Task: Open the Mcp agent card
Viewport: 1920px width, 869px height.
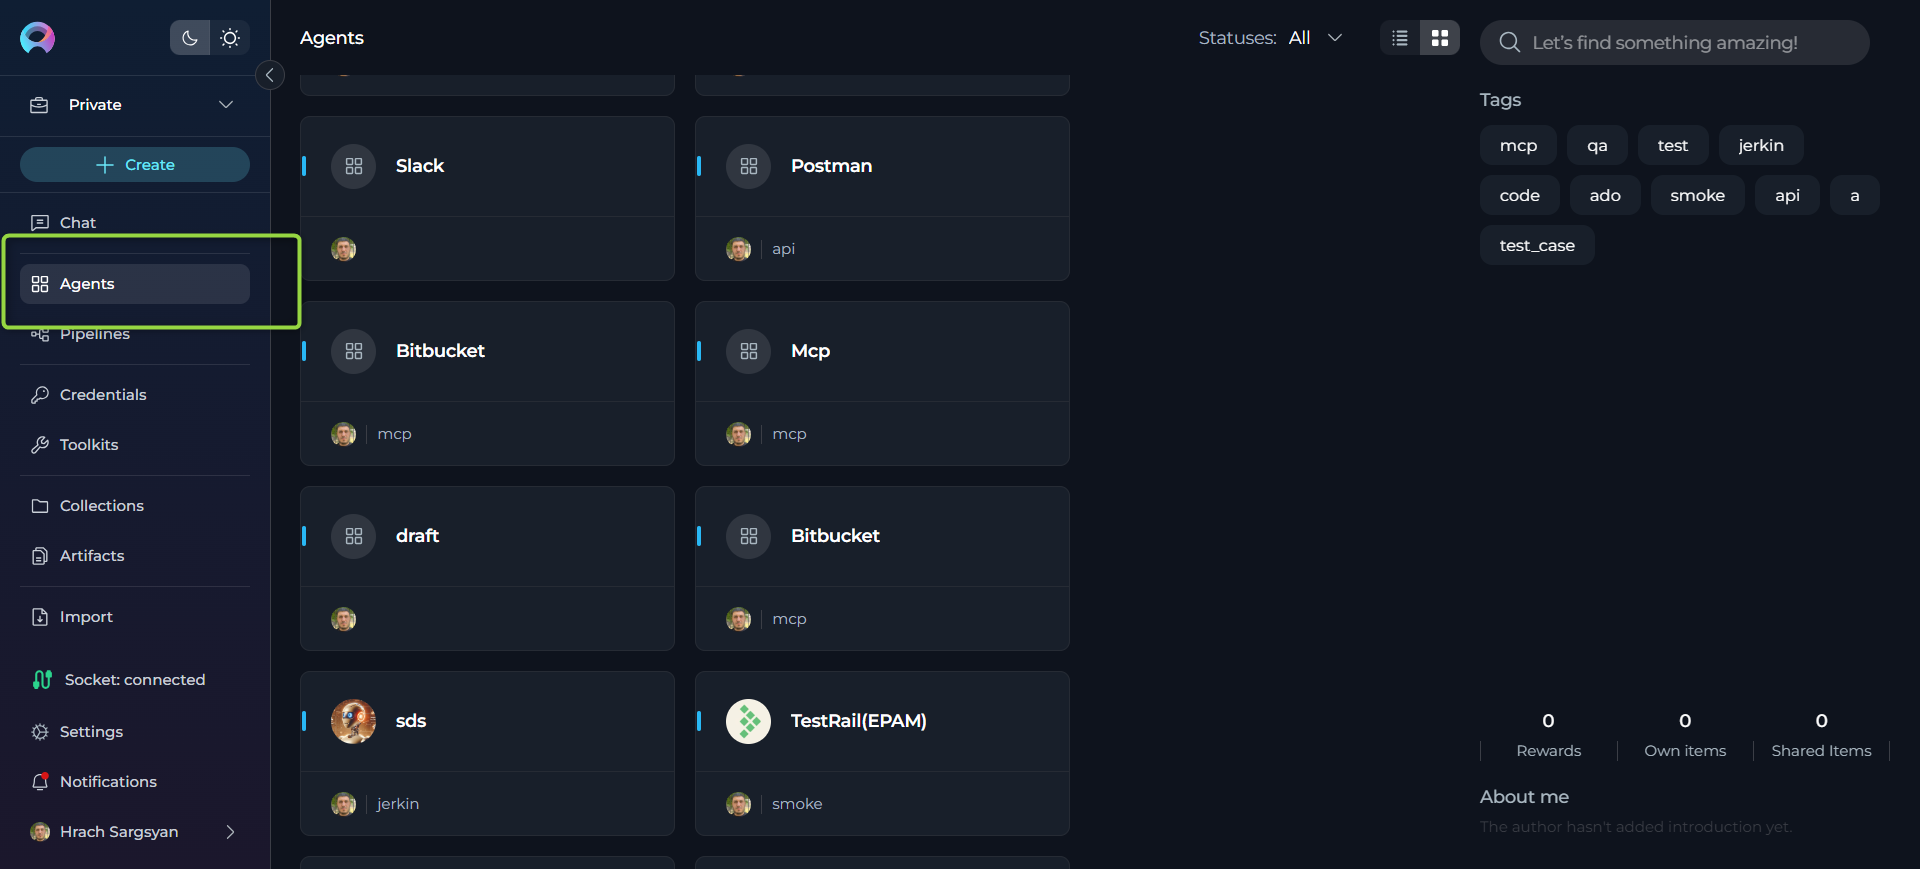Action: 882,383
